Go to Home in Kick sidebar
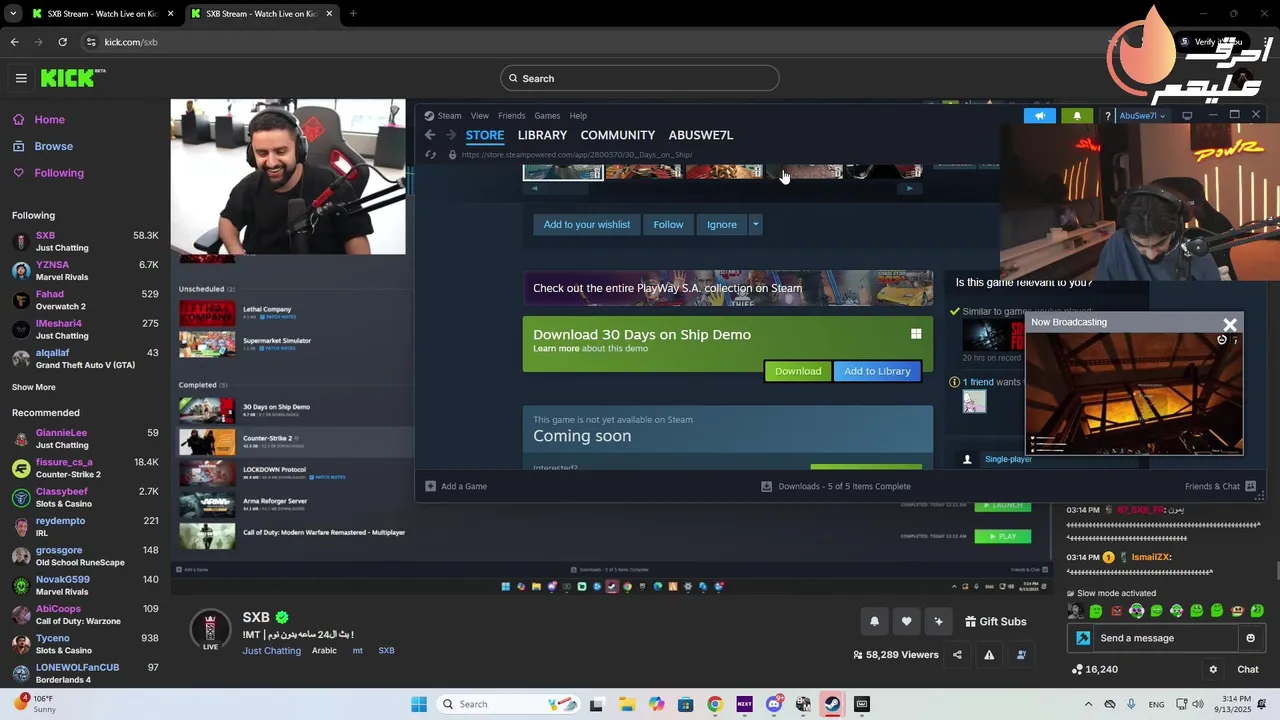This screenshot has width=1280, height=720. pyautogui.click(x=49, y=119)
